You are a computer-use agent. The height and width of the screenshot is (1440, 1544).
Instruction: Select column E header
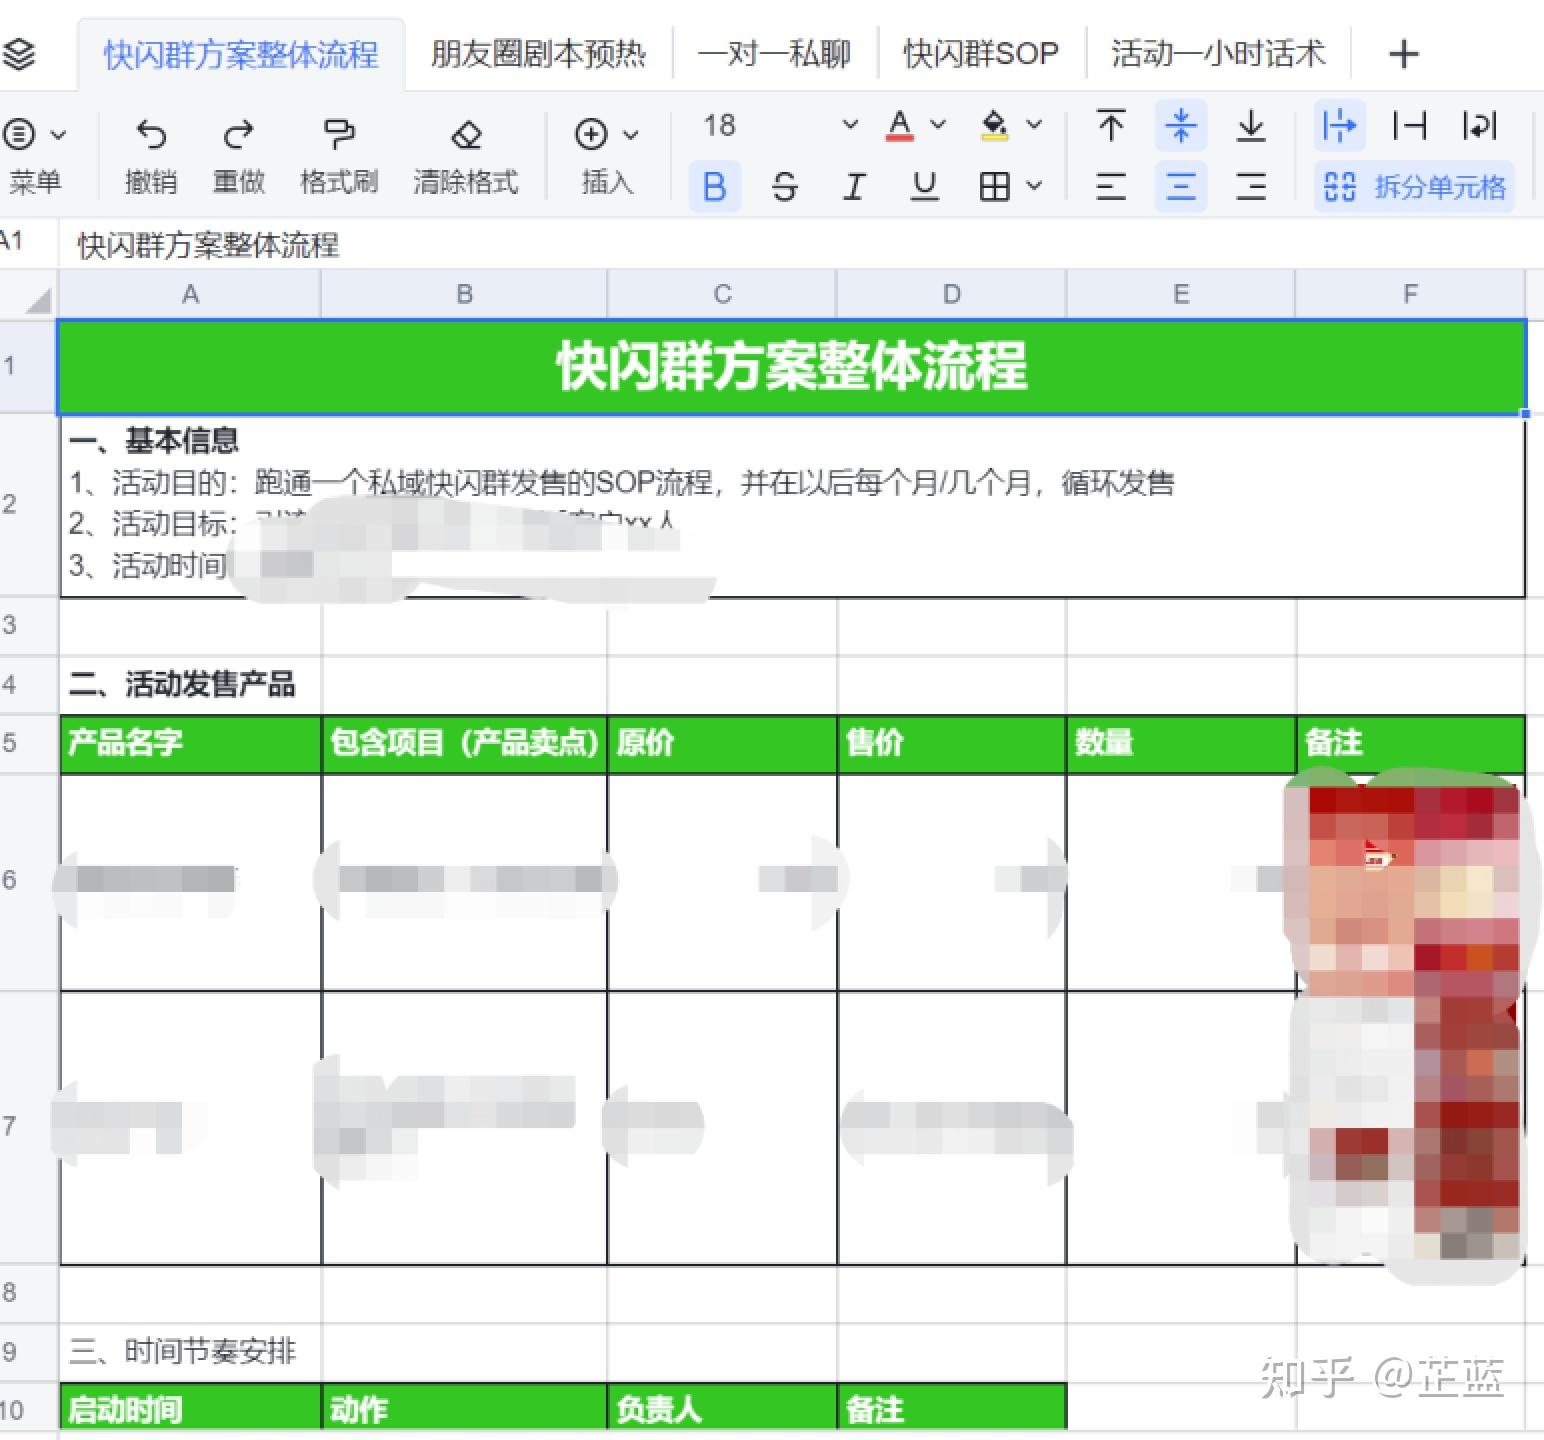(1181, 294)
